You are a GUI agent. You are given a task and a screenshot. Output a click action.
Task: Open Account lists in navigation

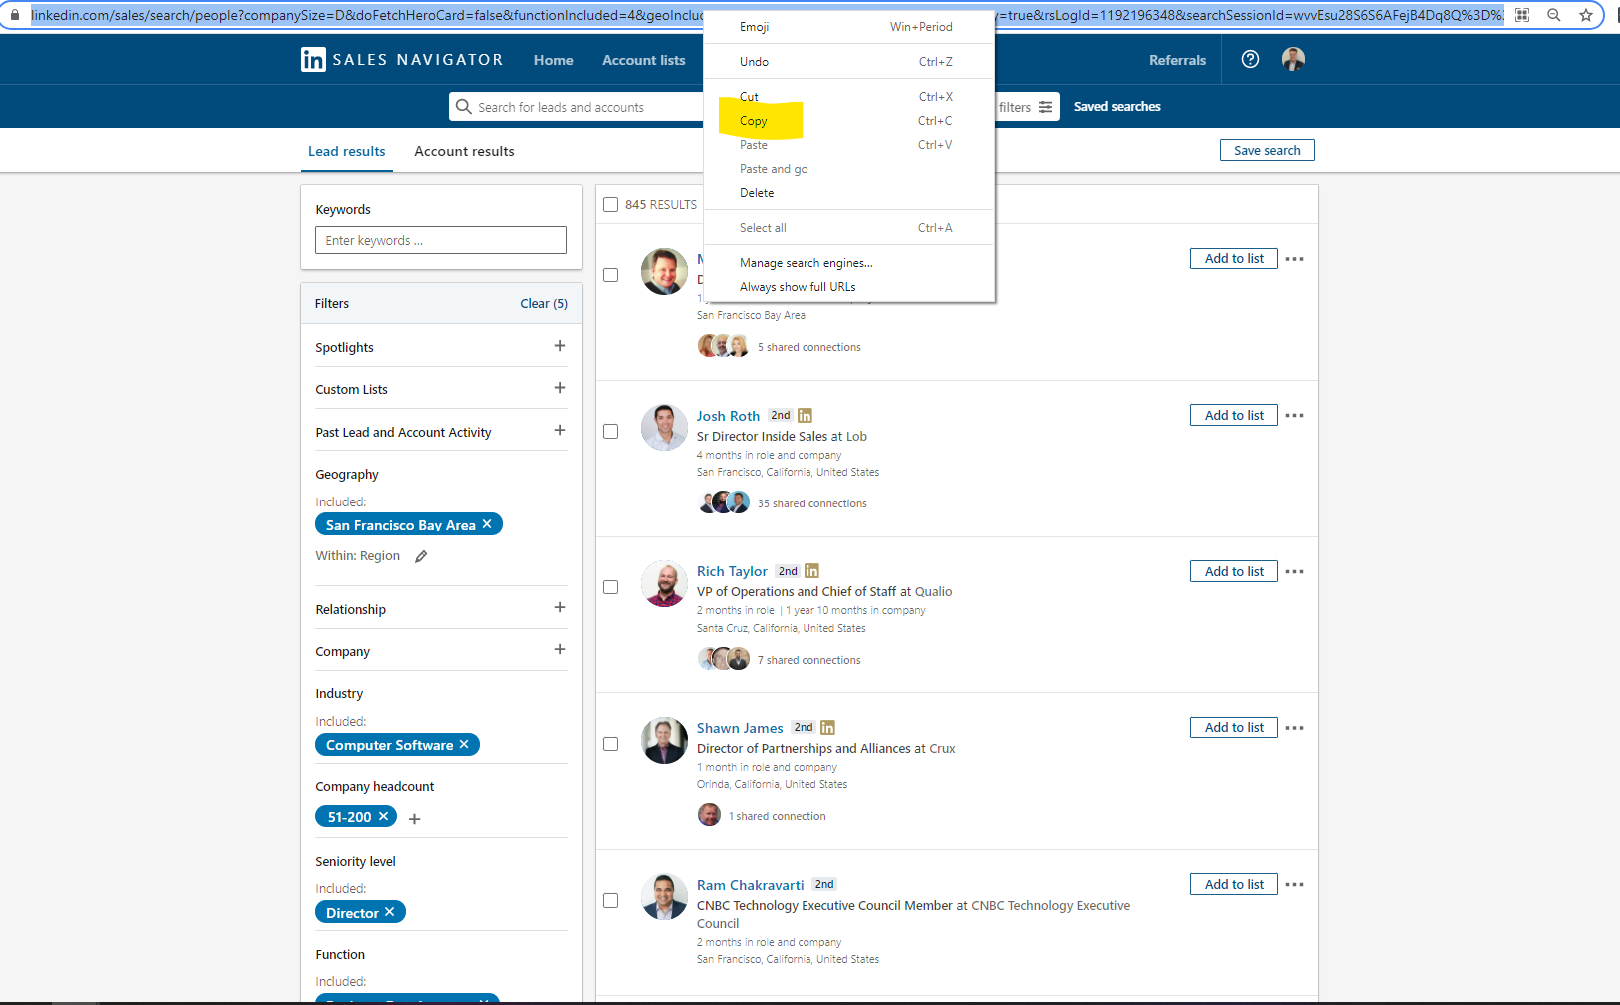pyautogui.click(x=643, y=60)
